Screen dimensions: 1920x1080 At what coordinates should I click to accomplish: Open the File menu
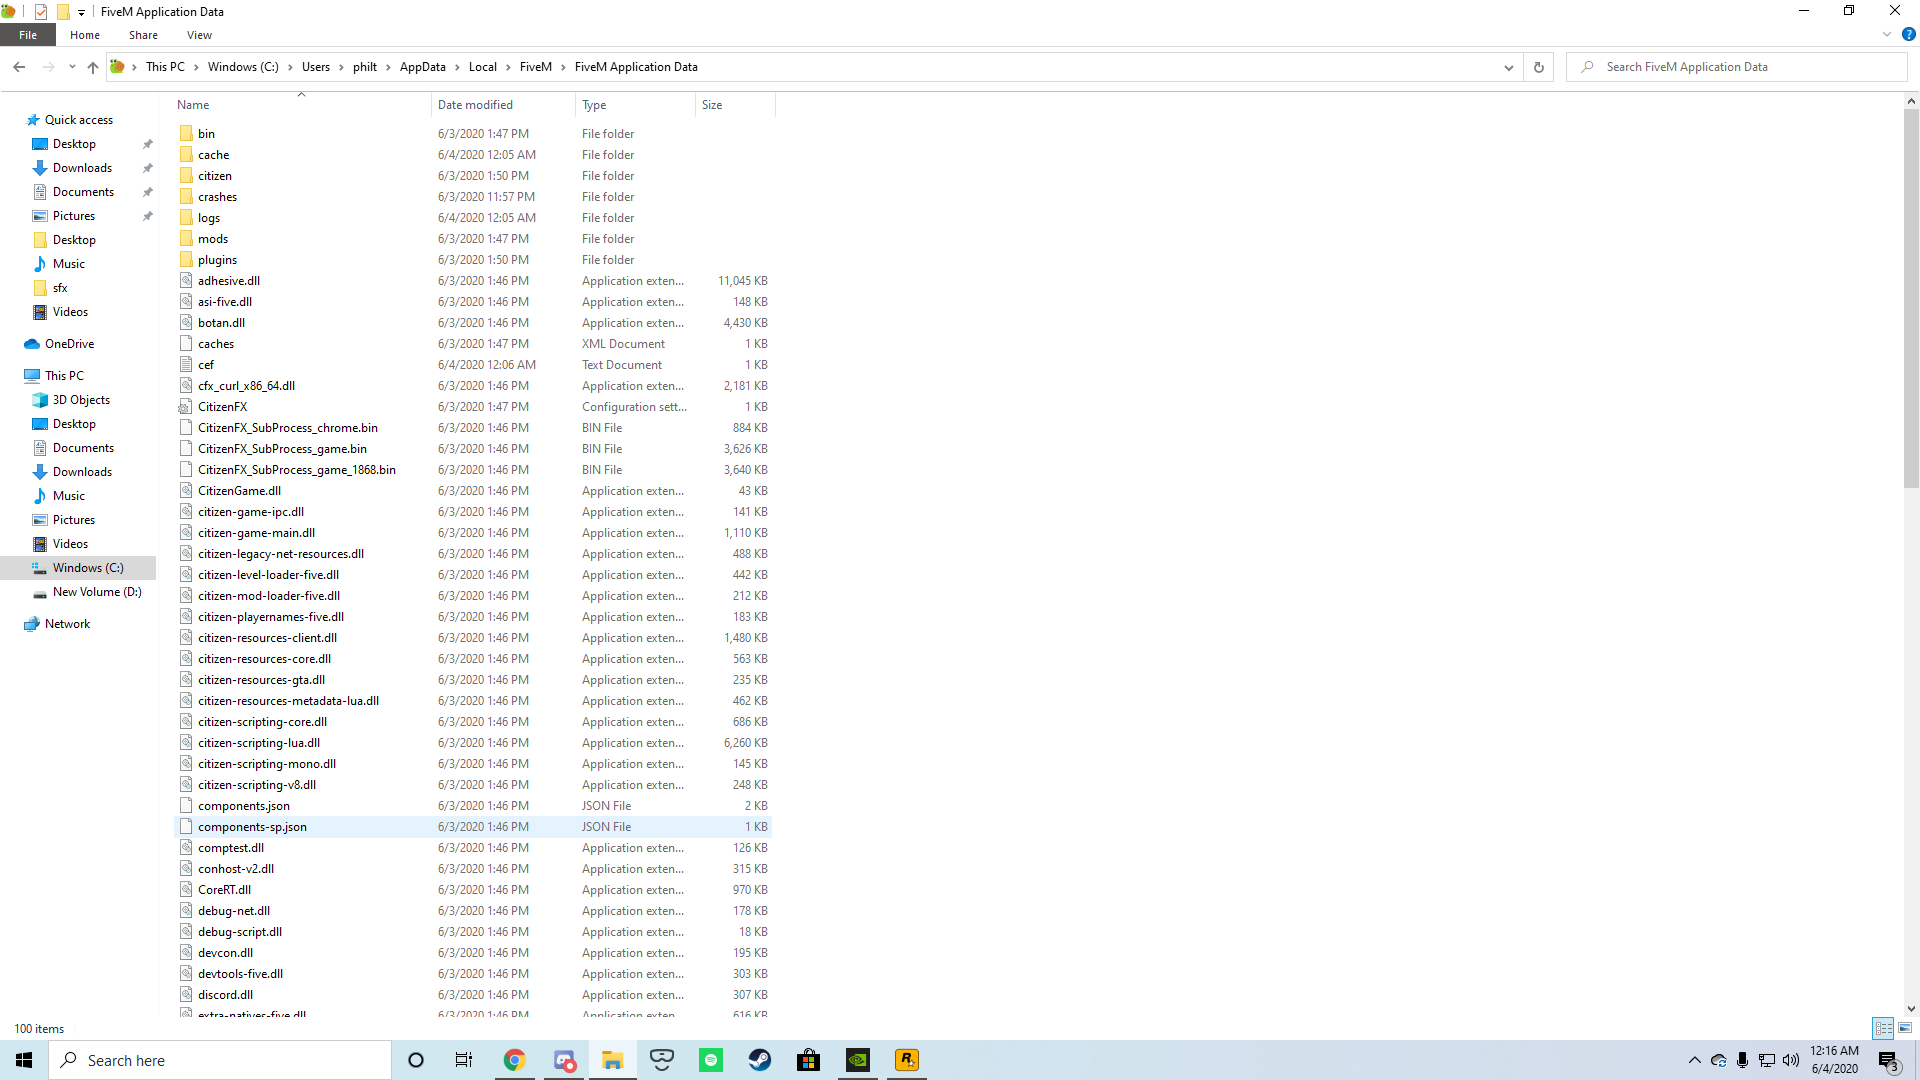click(28, 34)
